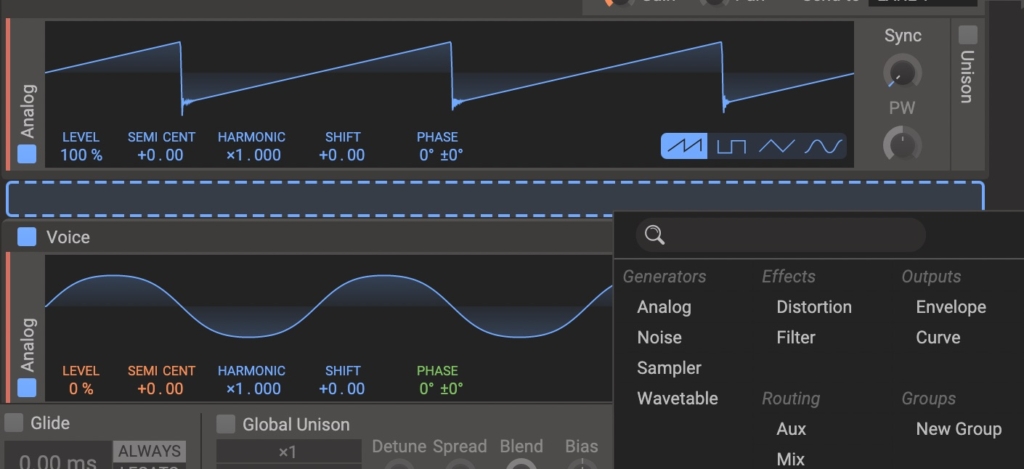Disable the top Analog oscillator toggle
1024x469 pixels.
(x=27, y=155)
